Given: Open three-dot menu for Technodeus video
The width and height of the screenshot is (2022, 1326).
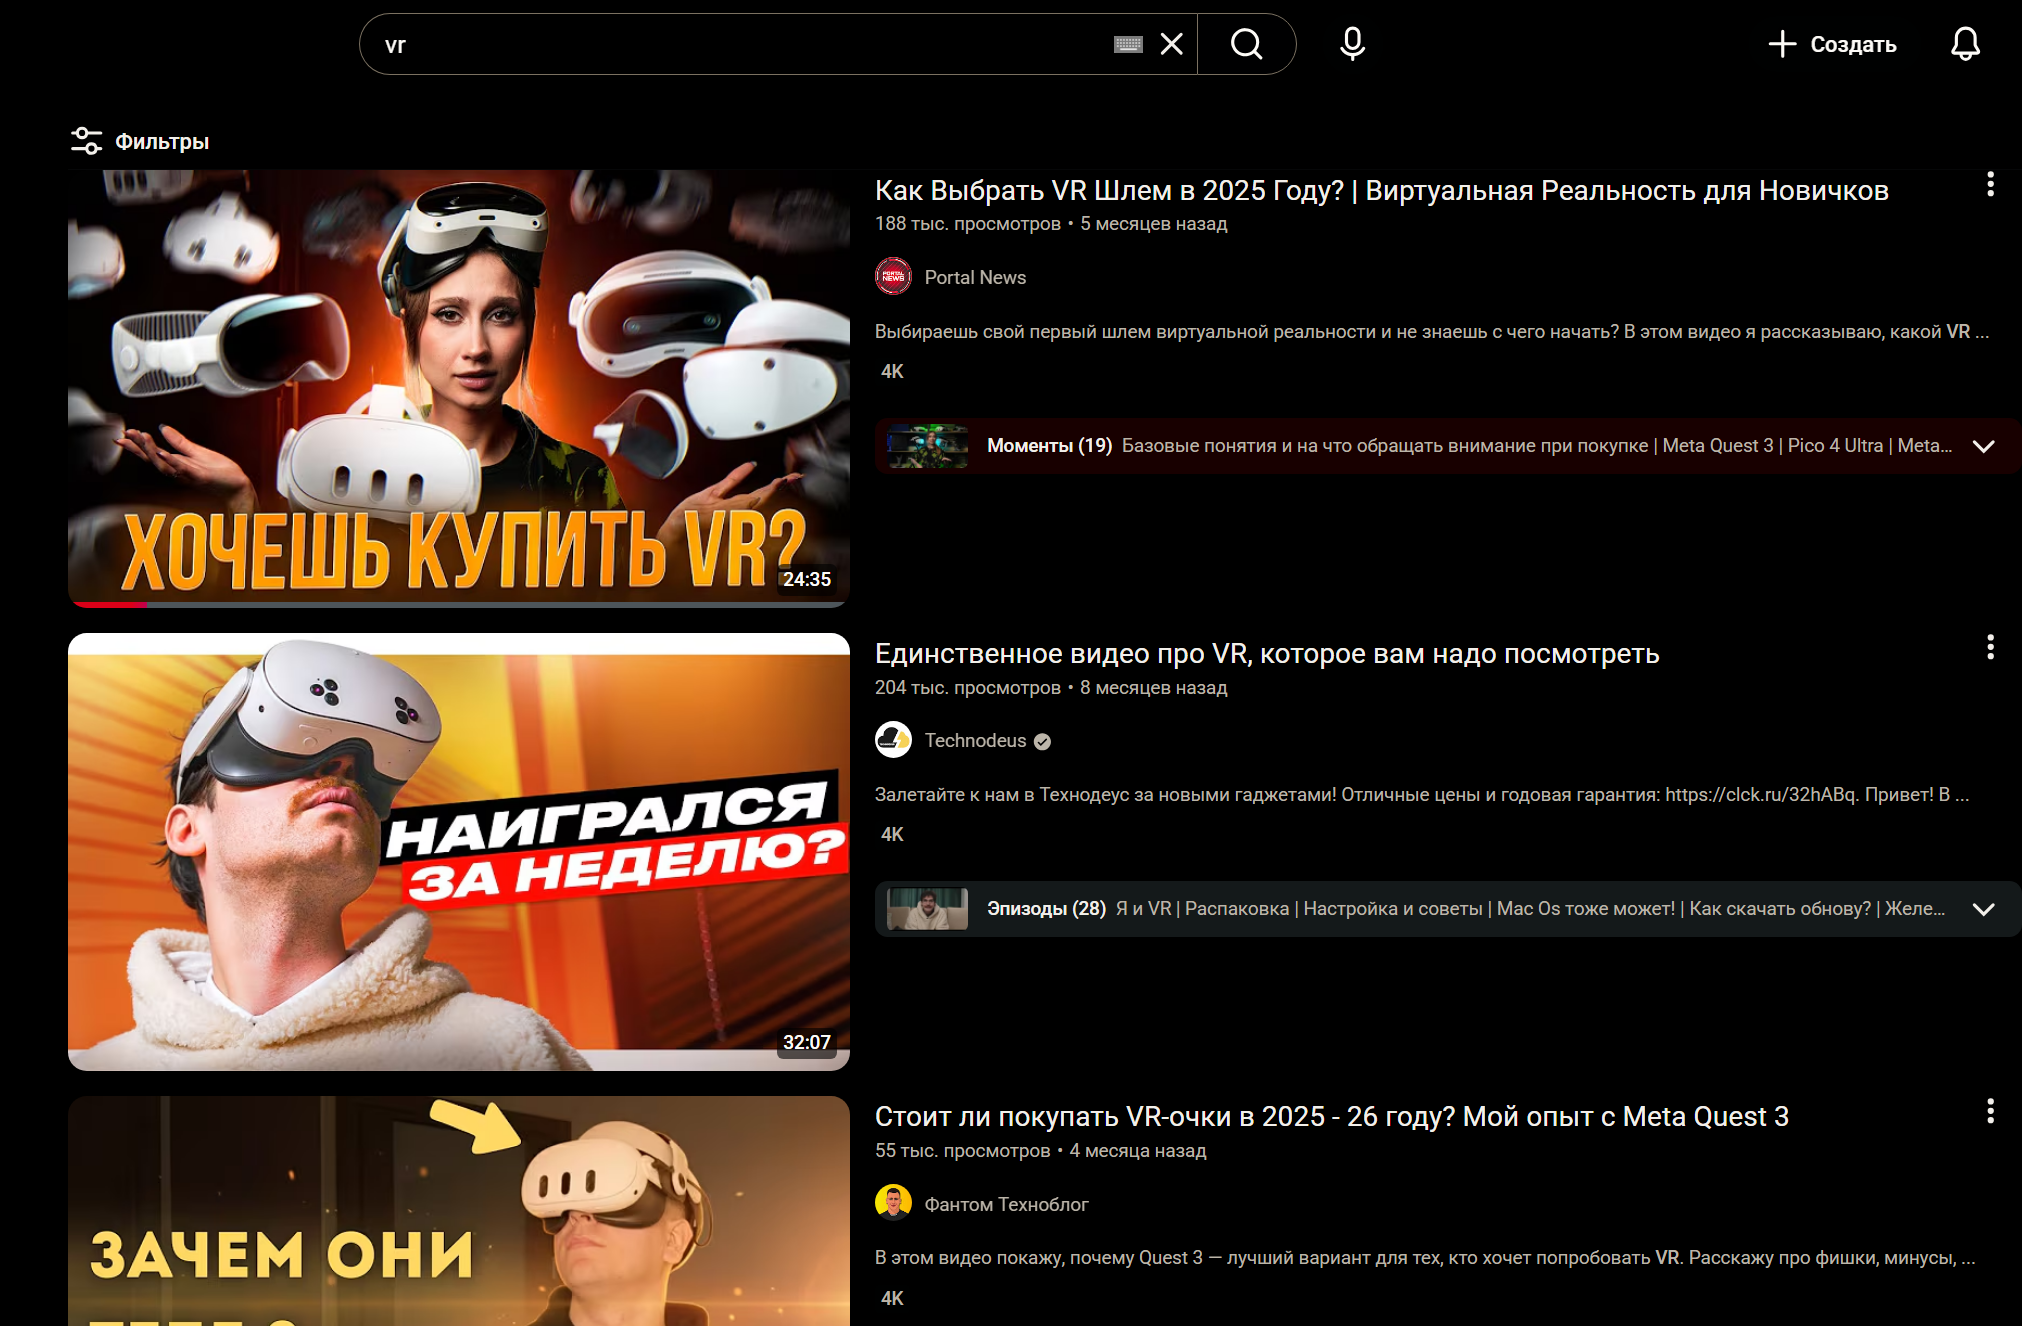Looking at the screenshot, I should point(1990,648).
